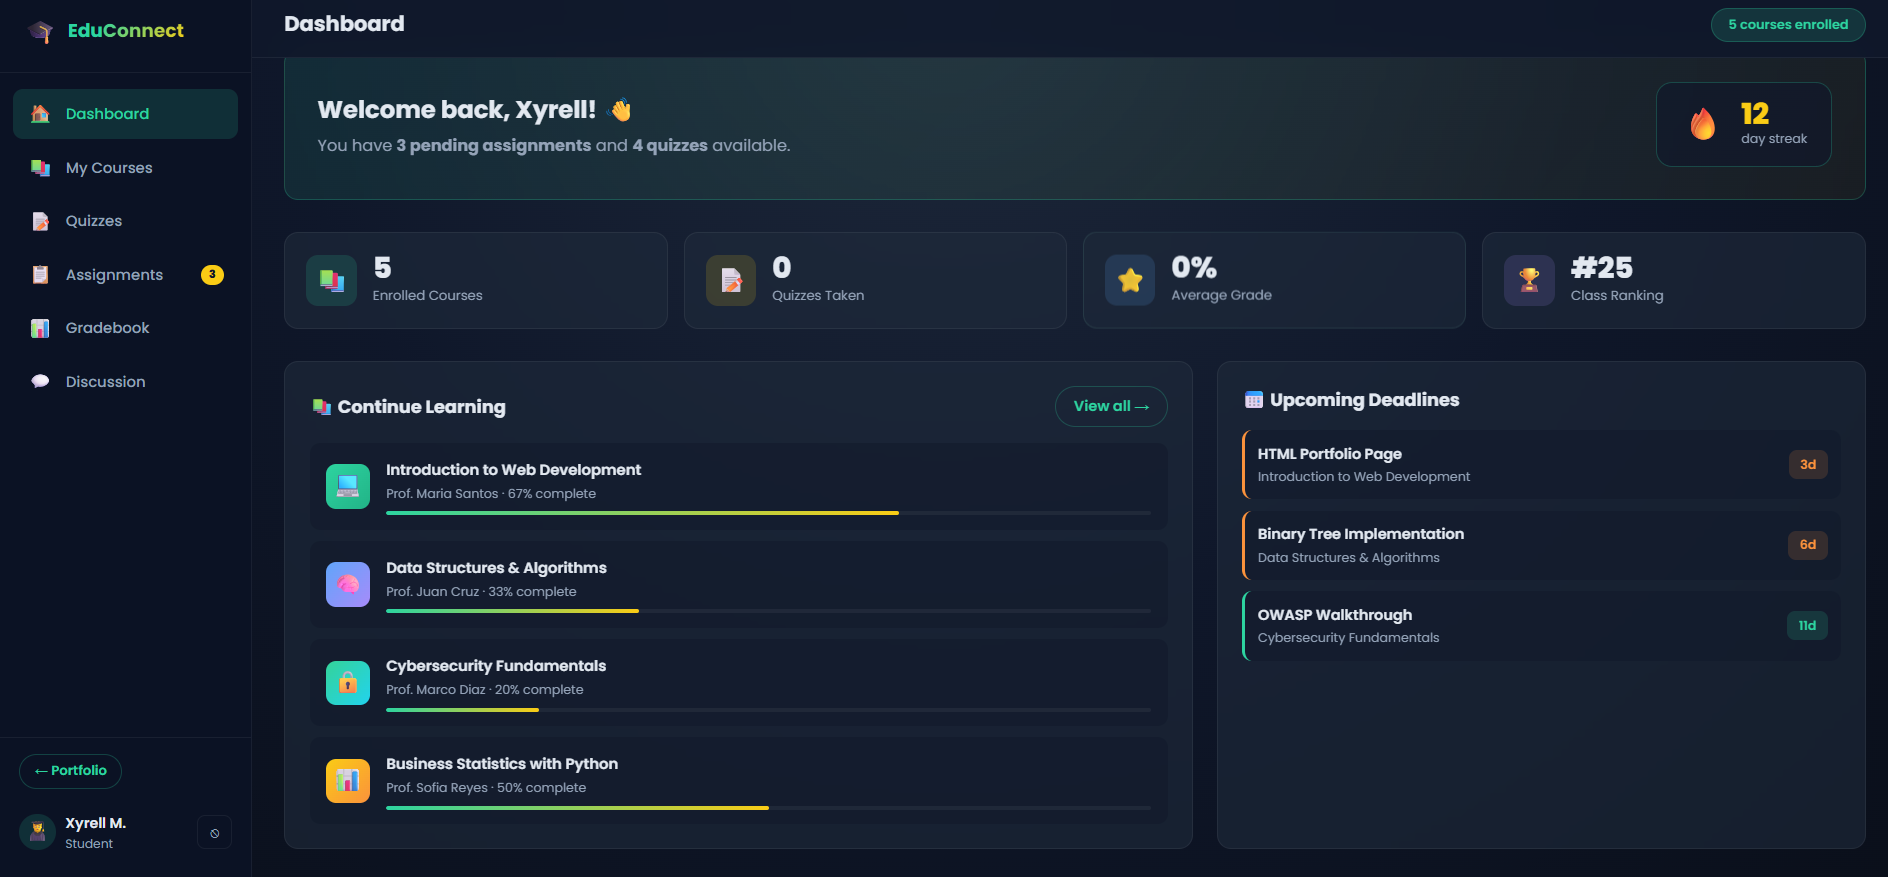Open the Dashboard menu item
Viewport: 1888px width, 877px height.
click(125, 114)
